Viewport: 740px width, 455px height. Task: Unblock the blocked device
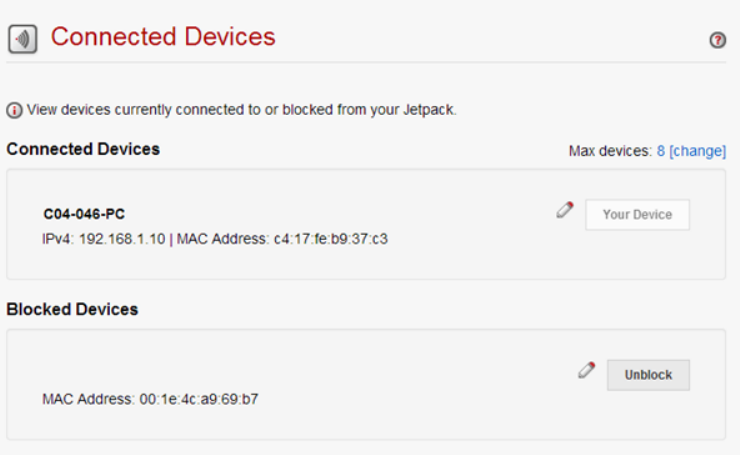(648, 375)
